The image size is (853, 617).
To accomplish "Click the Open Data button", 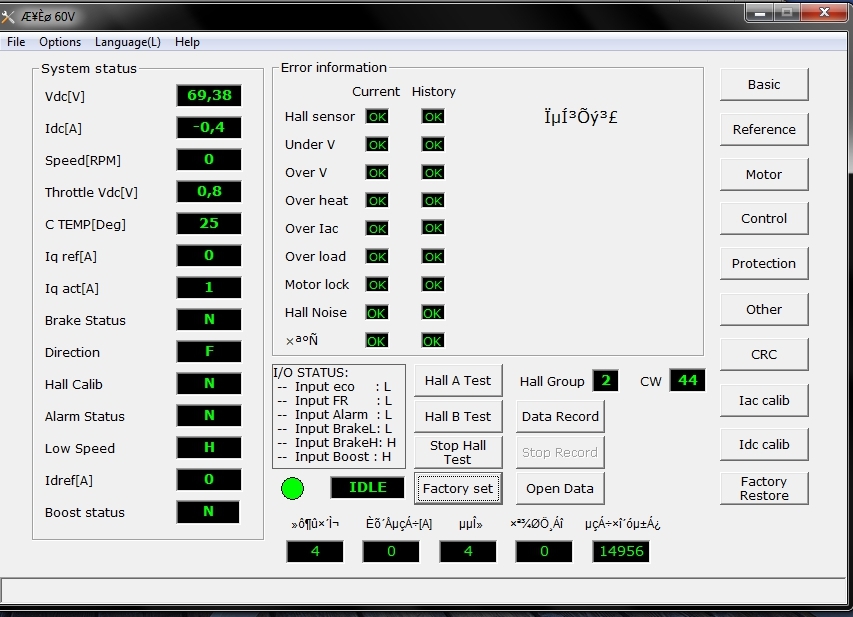I will [x=560, y=489].
